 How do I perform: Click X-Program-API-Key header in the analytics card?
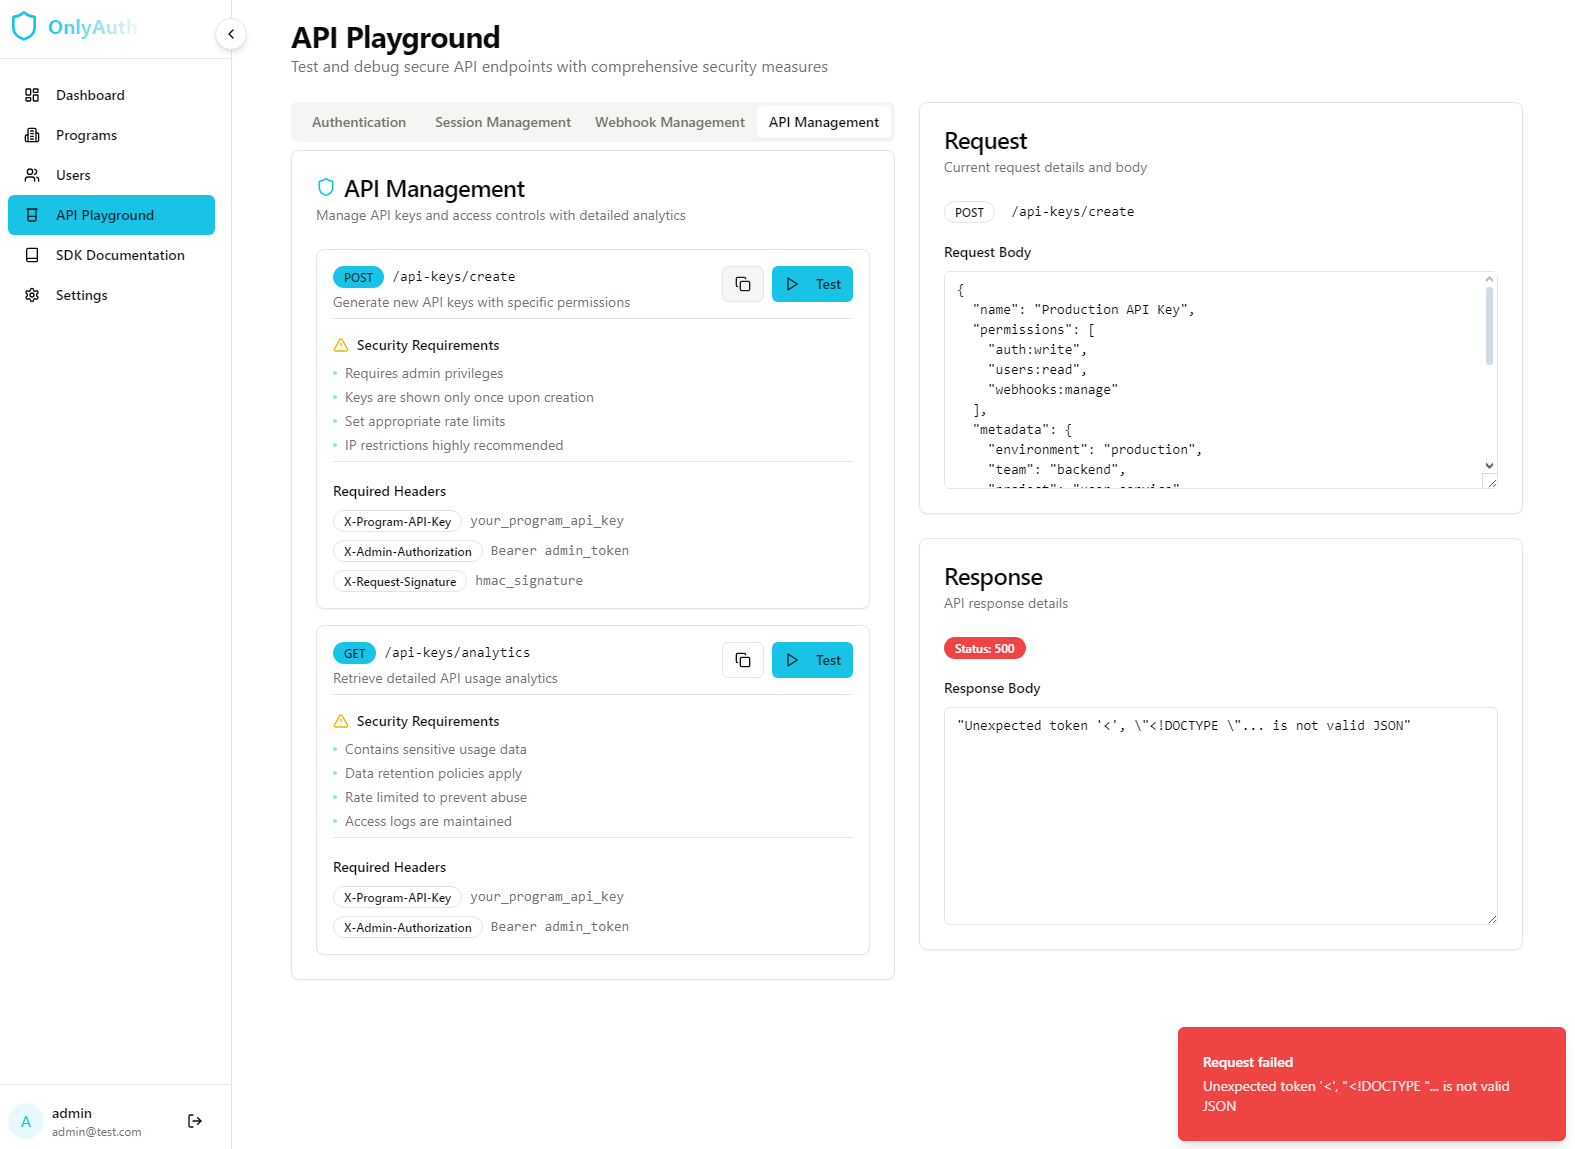(397, 897)
